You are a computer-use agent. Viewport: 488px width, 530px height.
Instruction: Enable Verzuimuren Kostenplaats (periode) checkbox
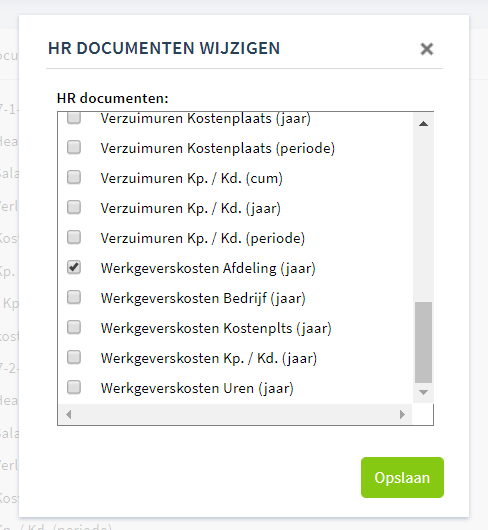[x=74, y=147]
